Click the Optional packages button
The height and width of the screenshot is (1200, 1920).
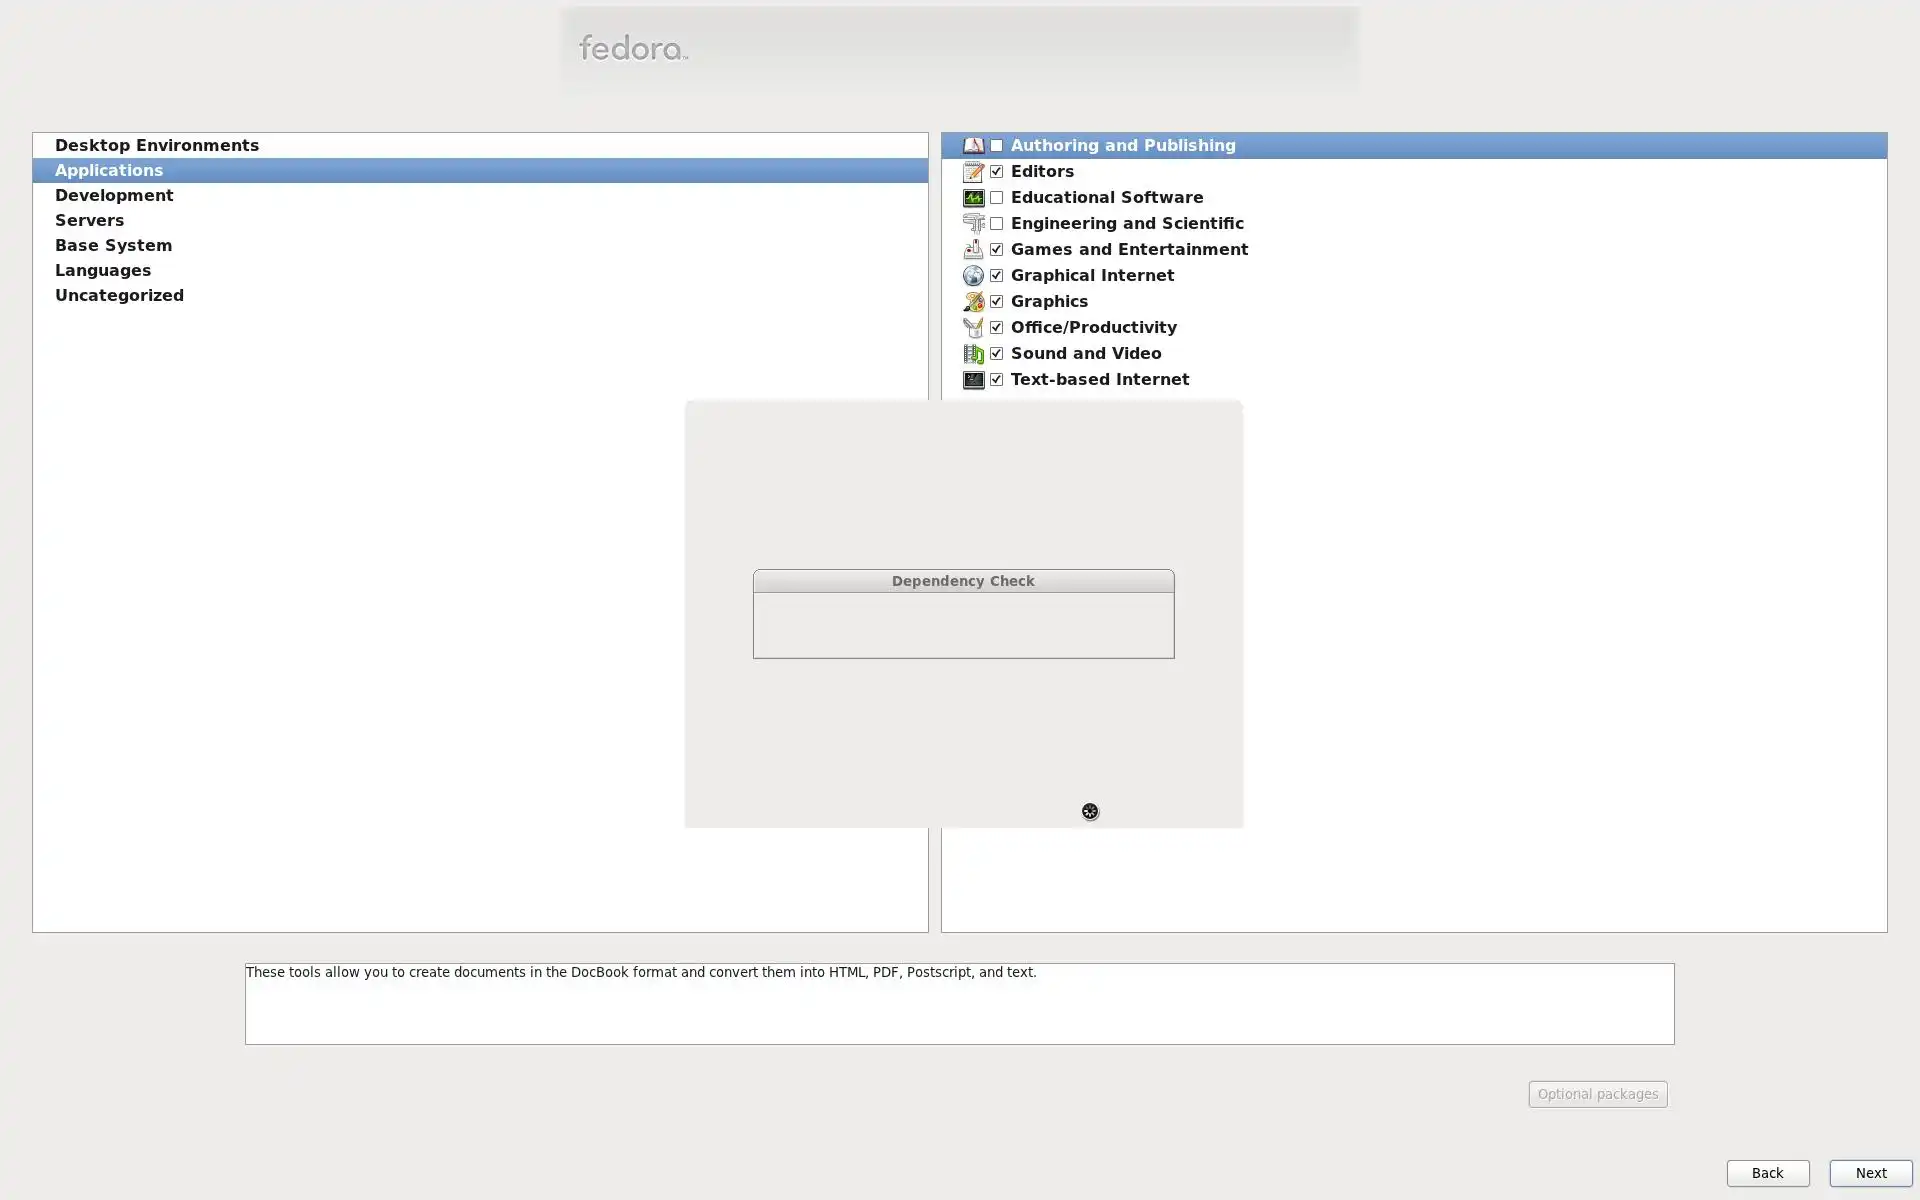click(1597, 1094)
